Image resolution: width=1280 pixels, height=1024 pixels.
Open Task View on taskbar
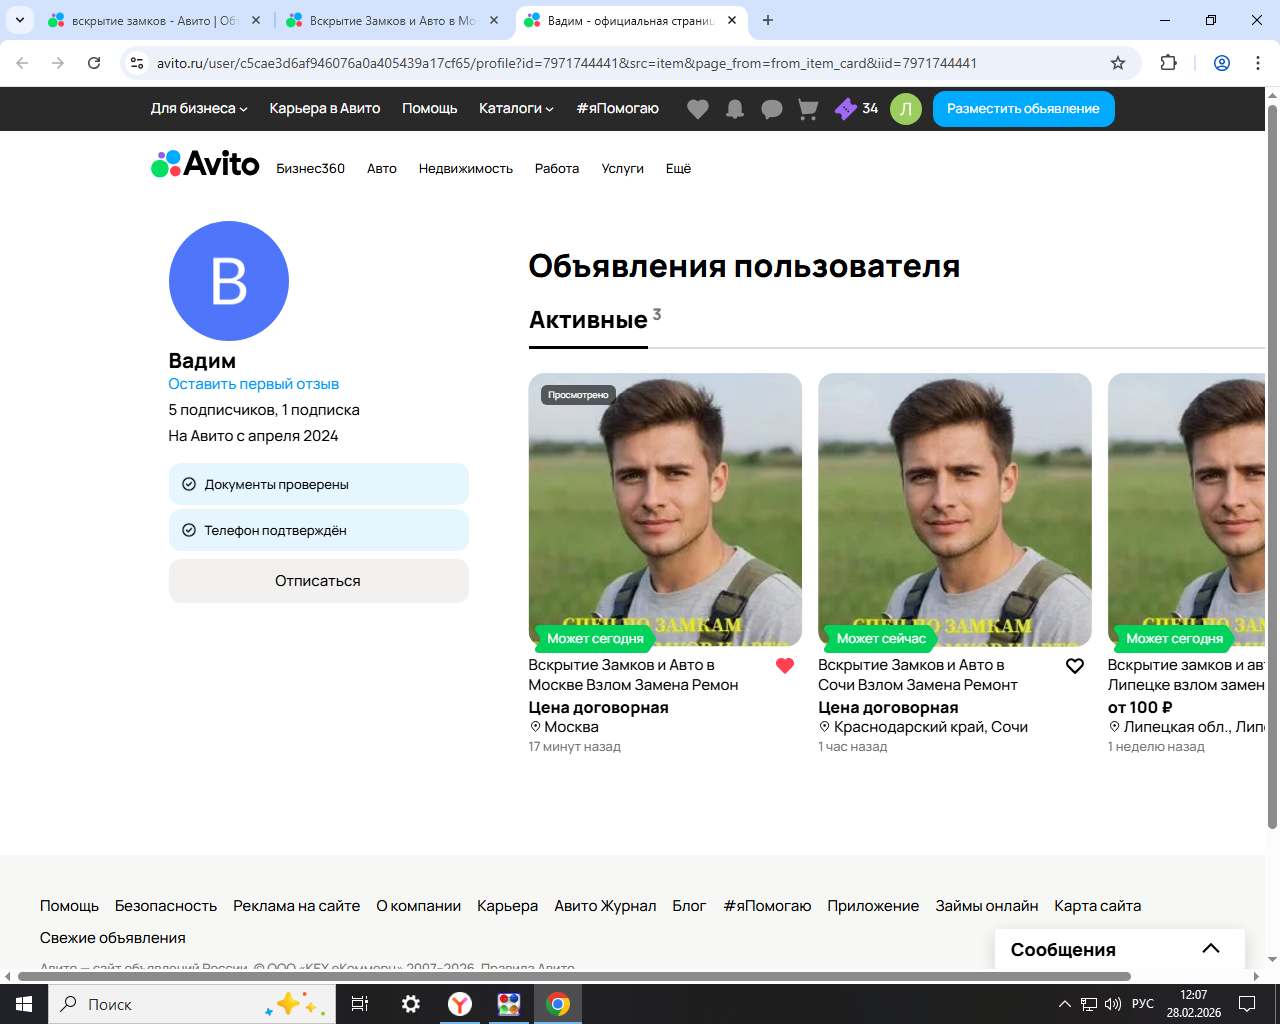360,1004
